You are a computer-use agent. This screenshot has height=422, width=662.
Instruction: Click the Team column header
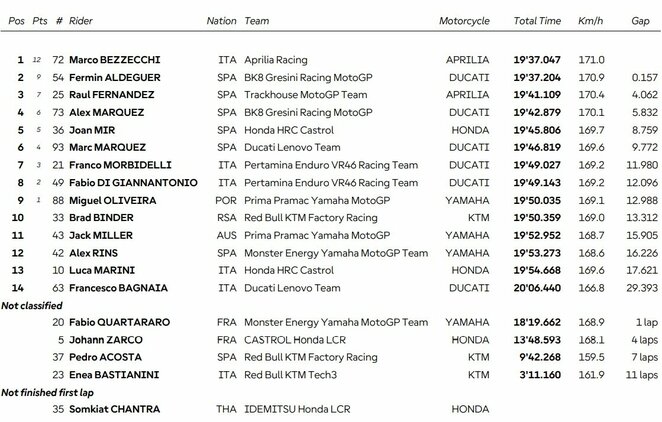[x=257, y=20]
